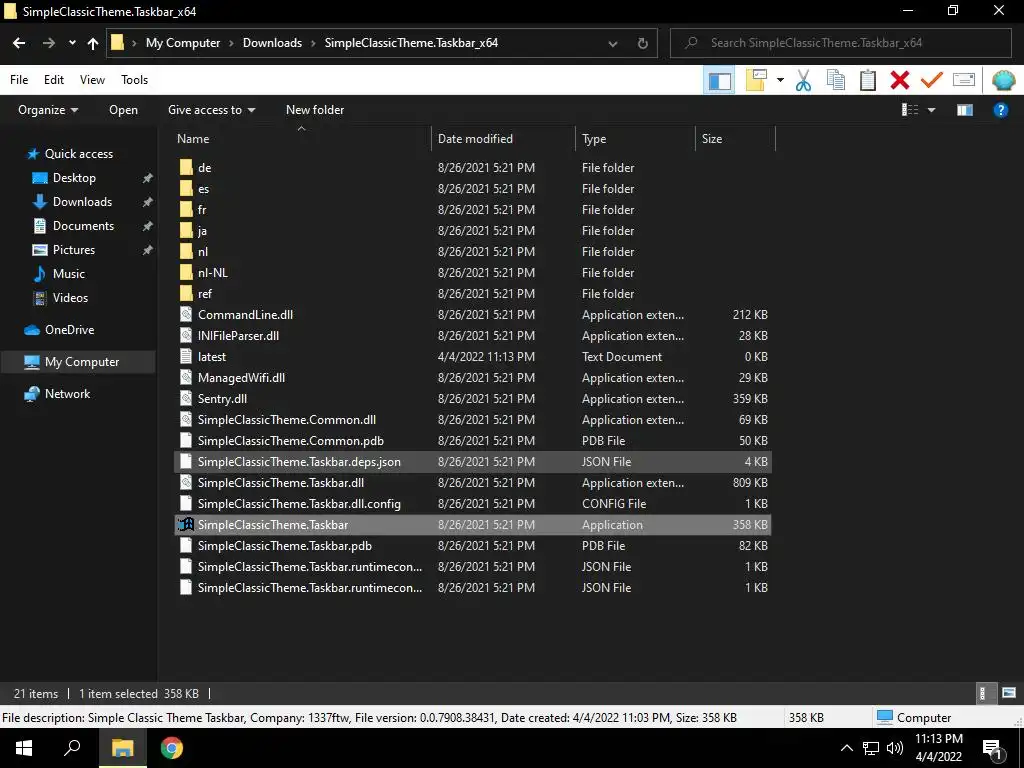
Task: Switch to large icons view in status bar
Action: [1008, 694]
